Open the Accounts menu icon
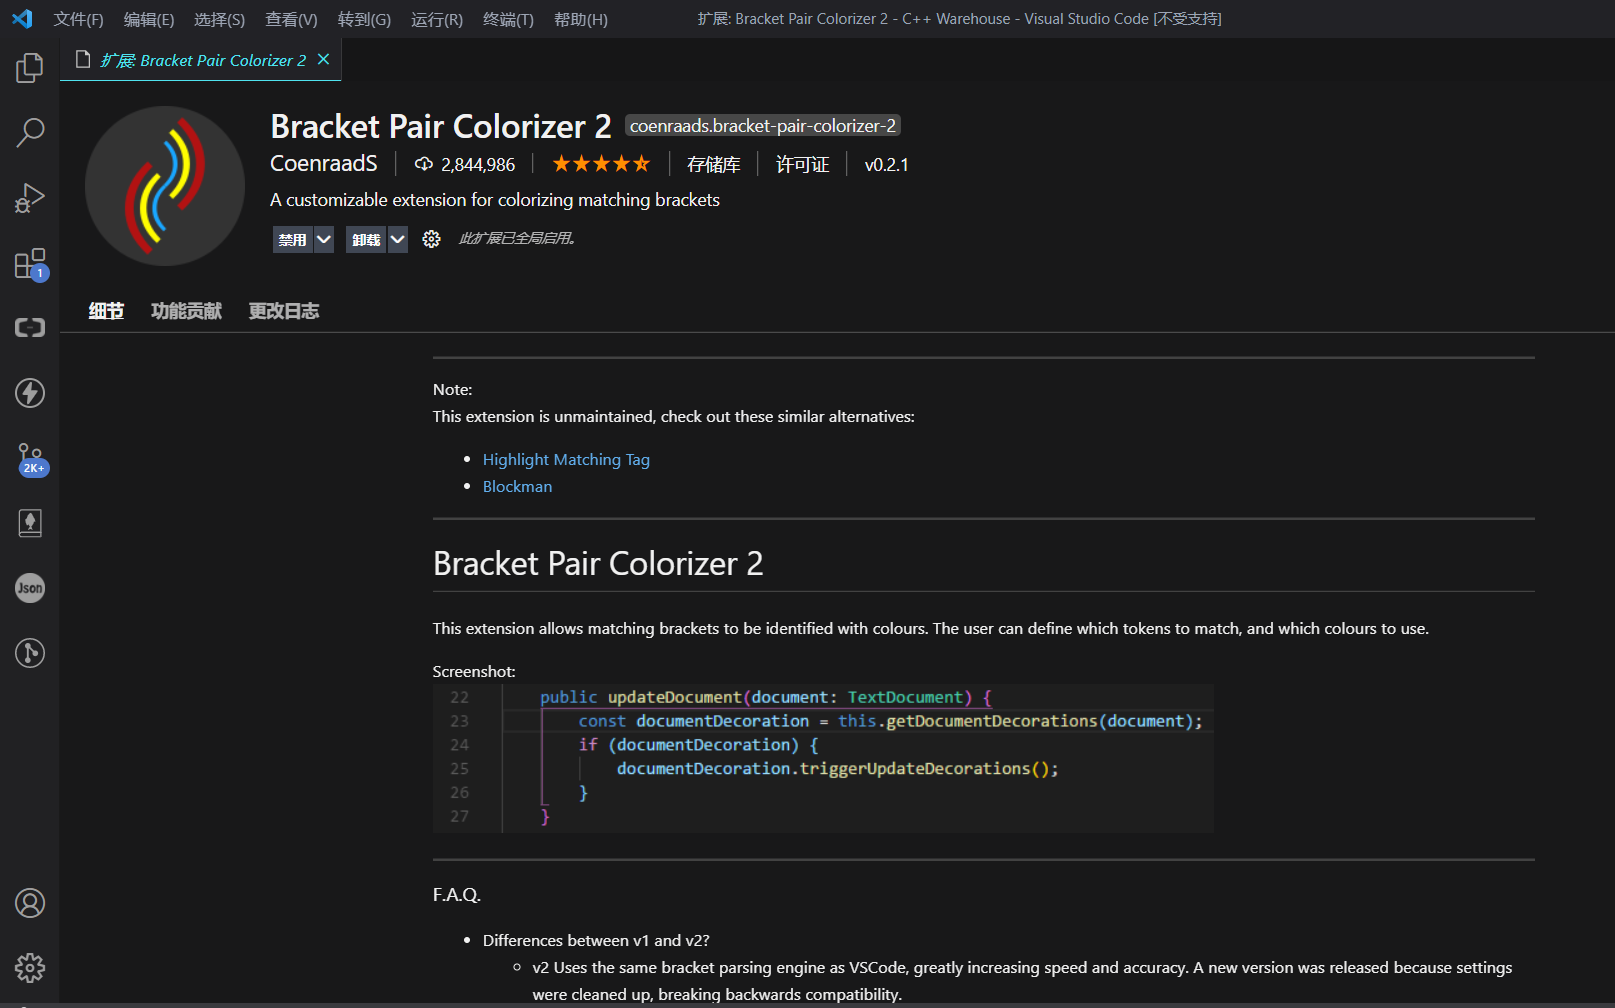 [x=30, y=903]
